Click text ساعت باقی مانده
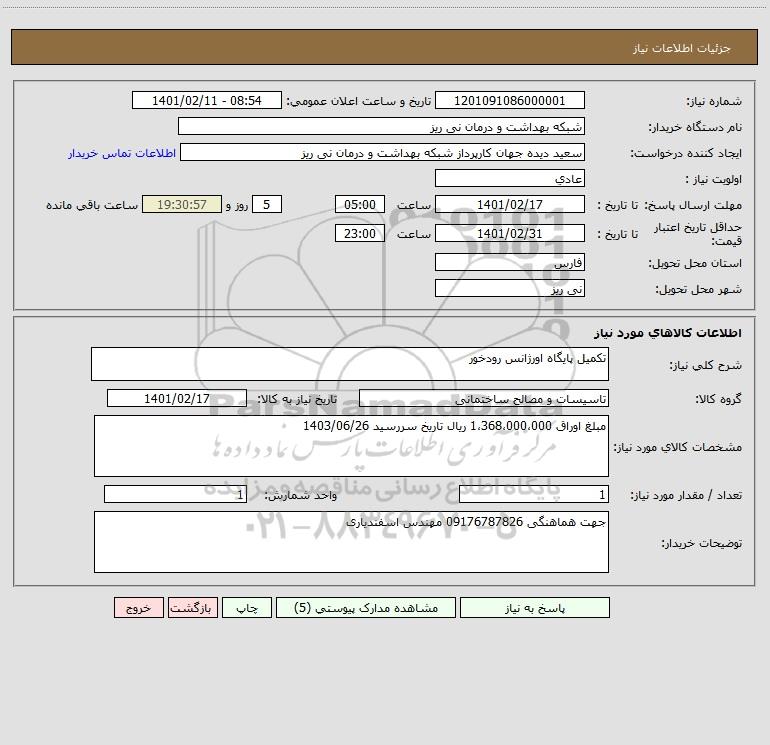Screen dimensions: 770x745 [x=92, y=205]
